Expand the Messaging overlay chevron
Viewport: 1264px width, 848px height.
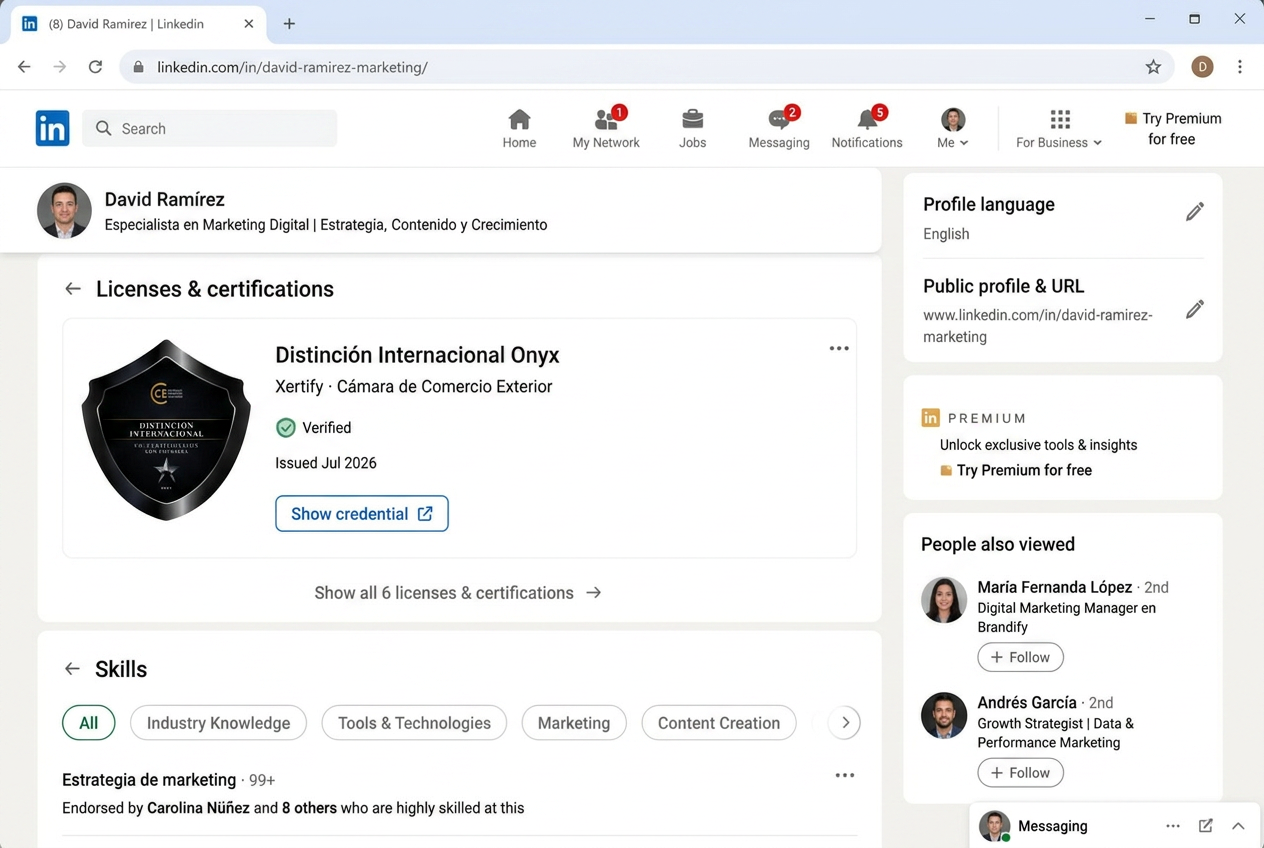(x=1238, y=826)
